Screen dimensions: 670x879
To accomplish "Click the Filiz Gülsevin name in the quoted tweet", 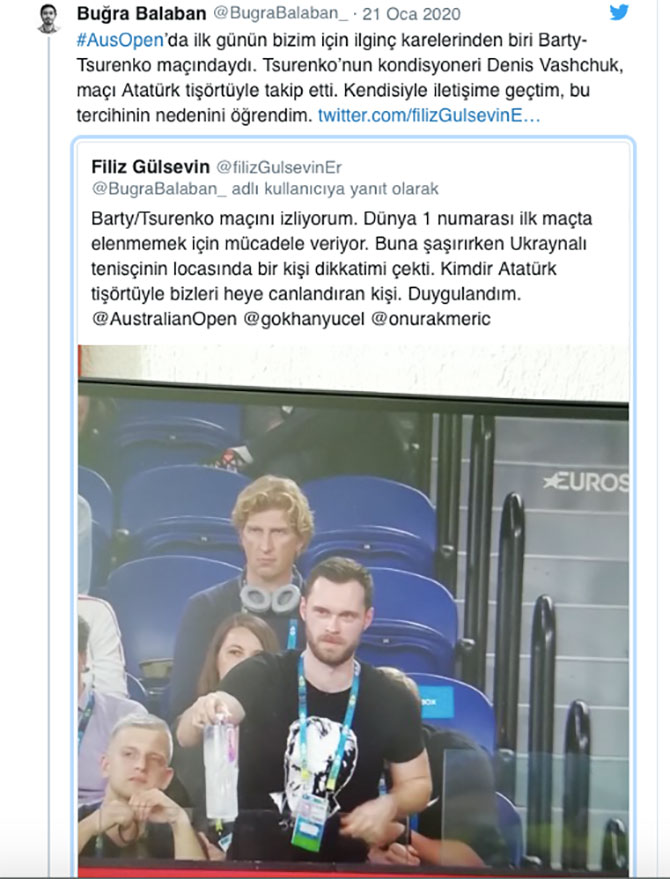I will pyautogui.click(x=150, y=166).
